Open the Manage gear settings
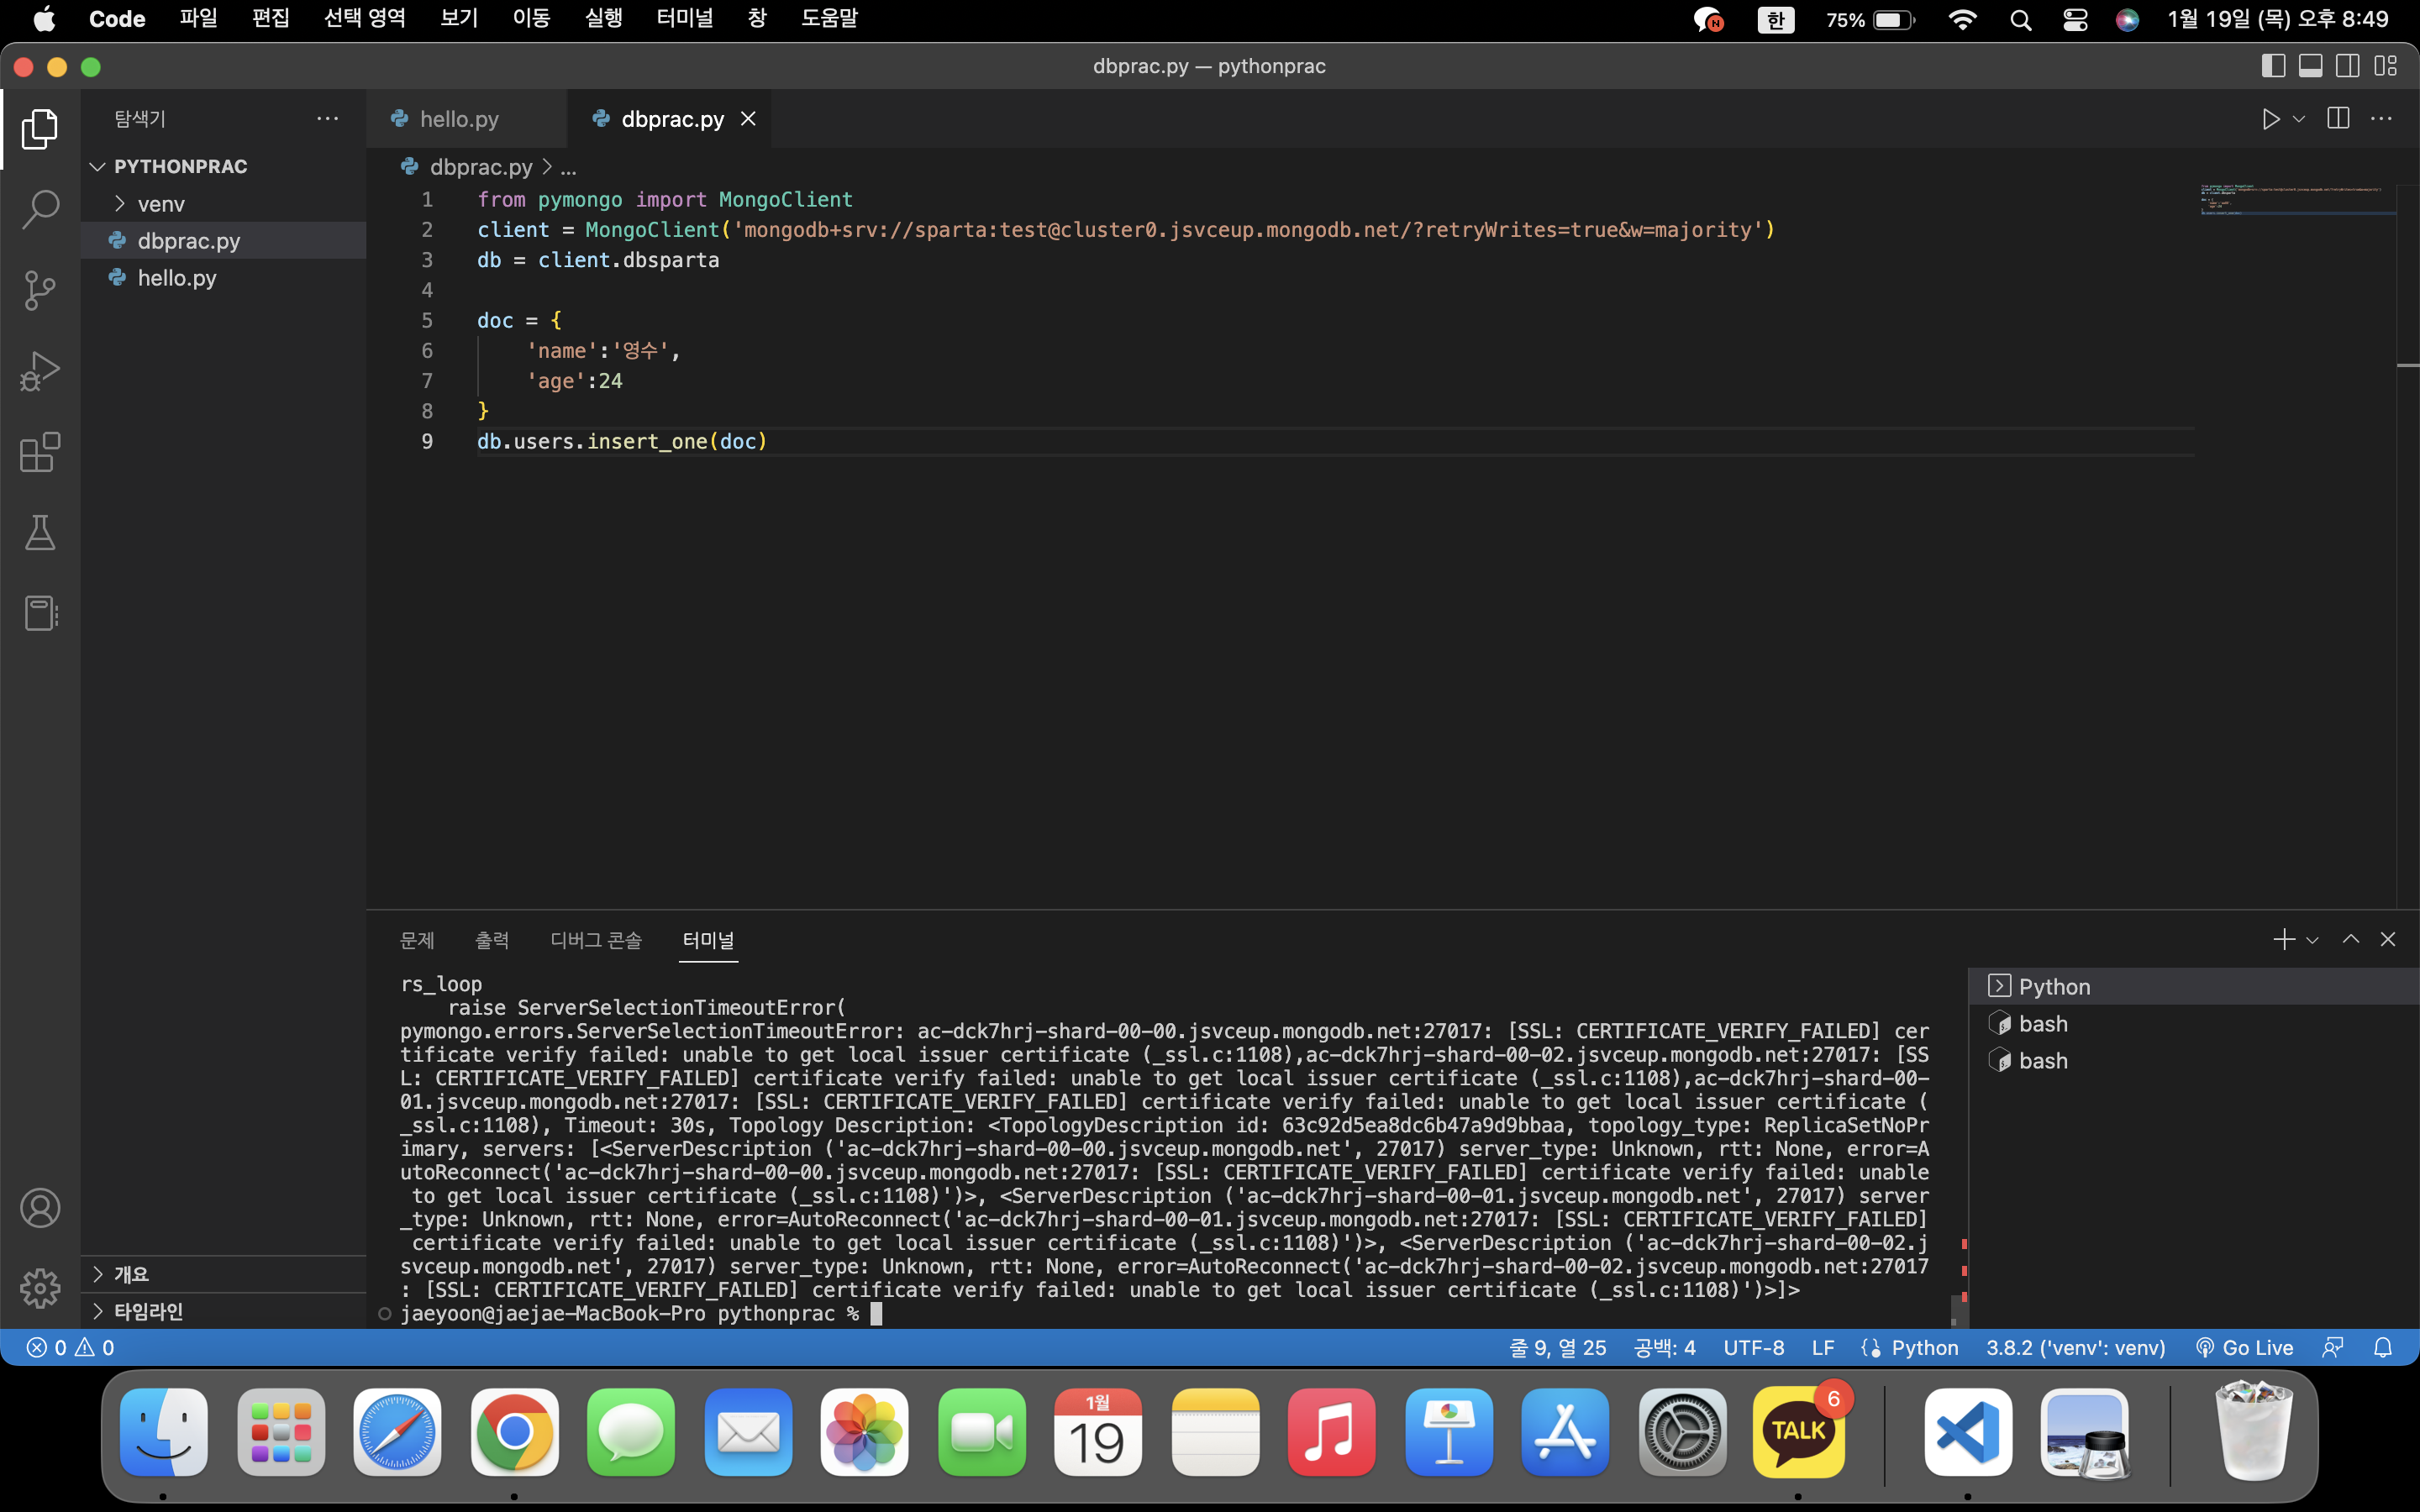The width and height of the screenshot is (2420, 1512). pos(40,1288)
